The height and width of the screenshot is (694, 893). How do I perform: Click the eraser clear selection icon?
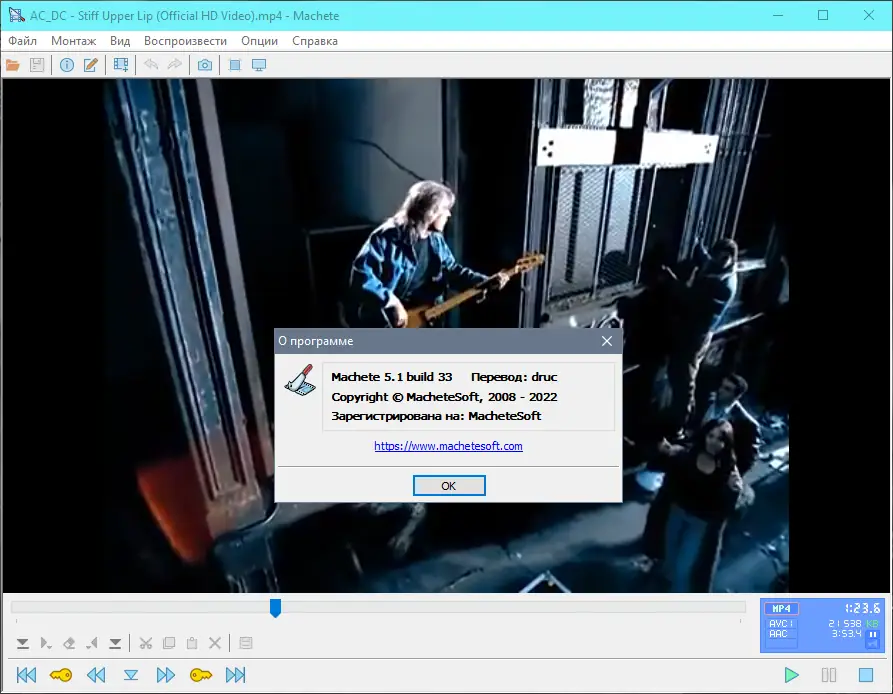[x=69, y=643]
